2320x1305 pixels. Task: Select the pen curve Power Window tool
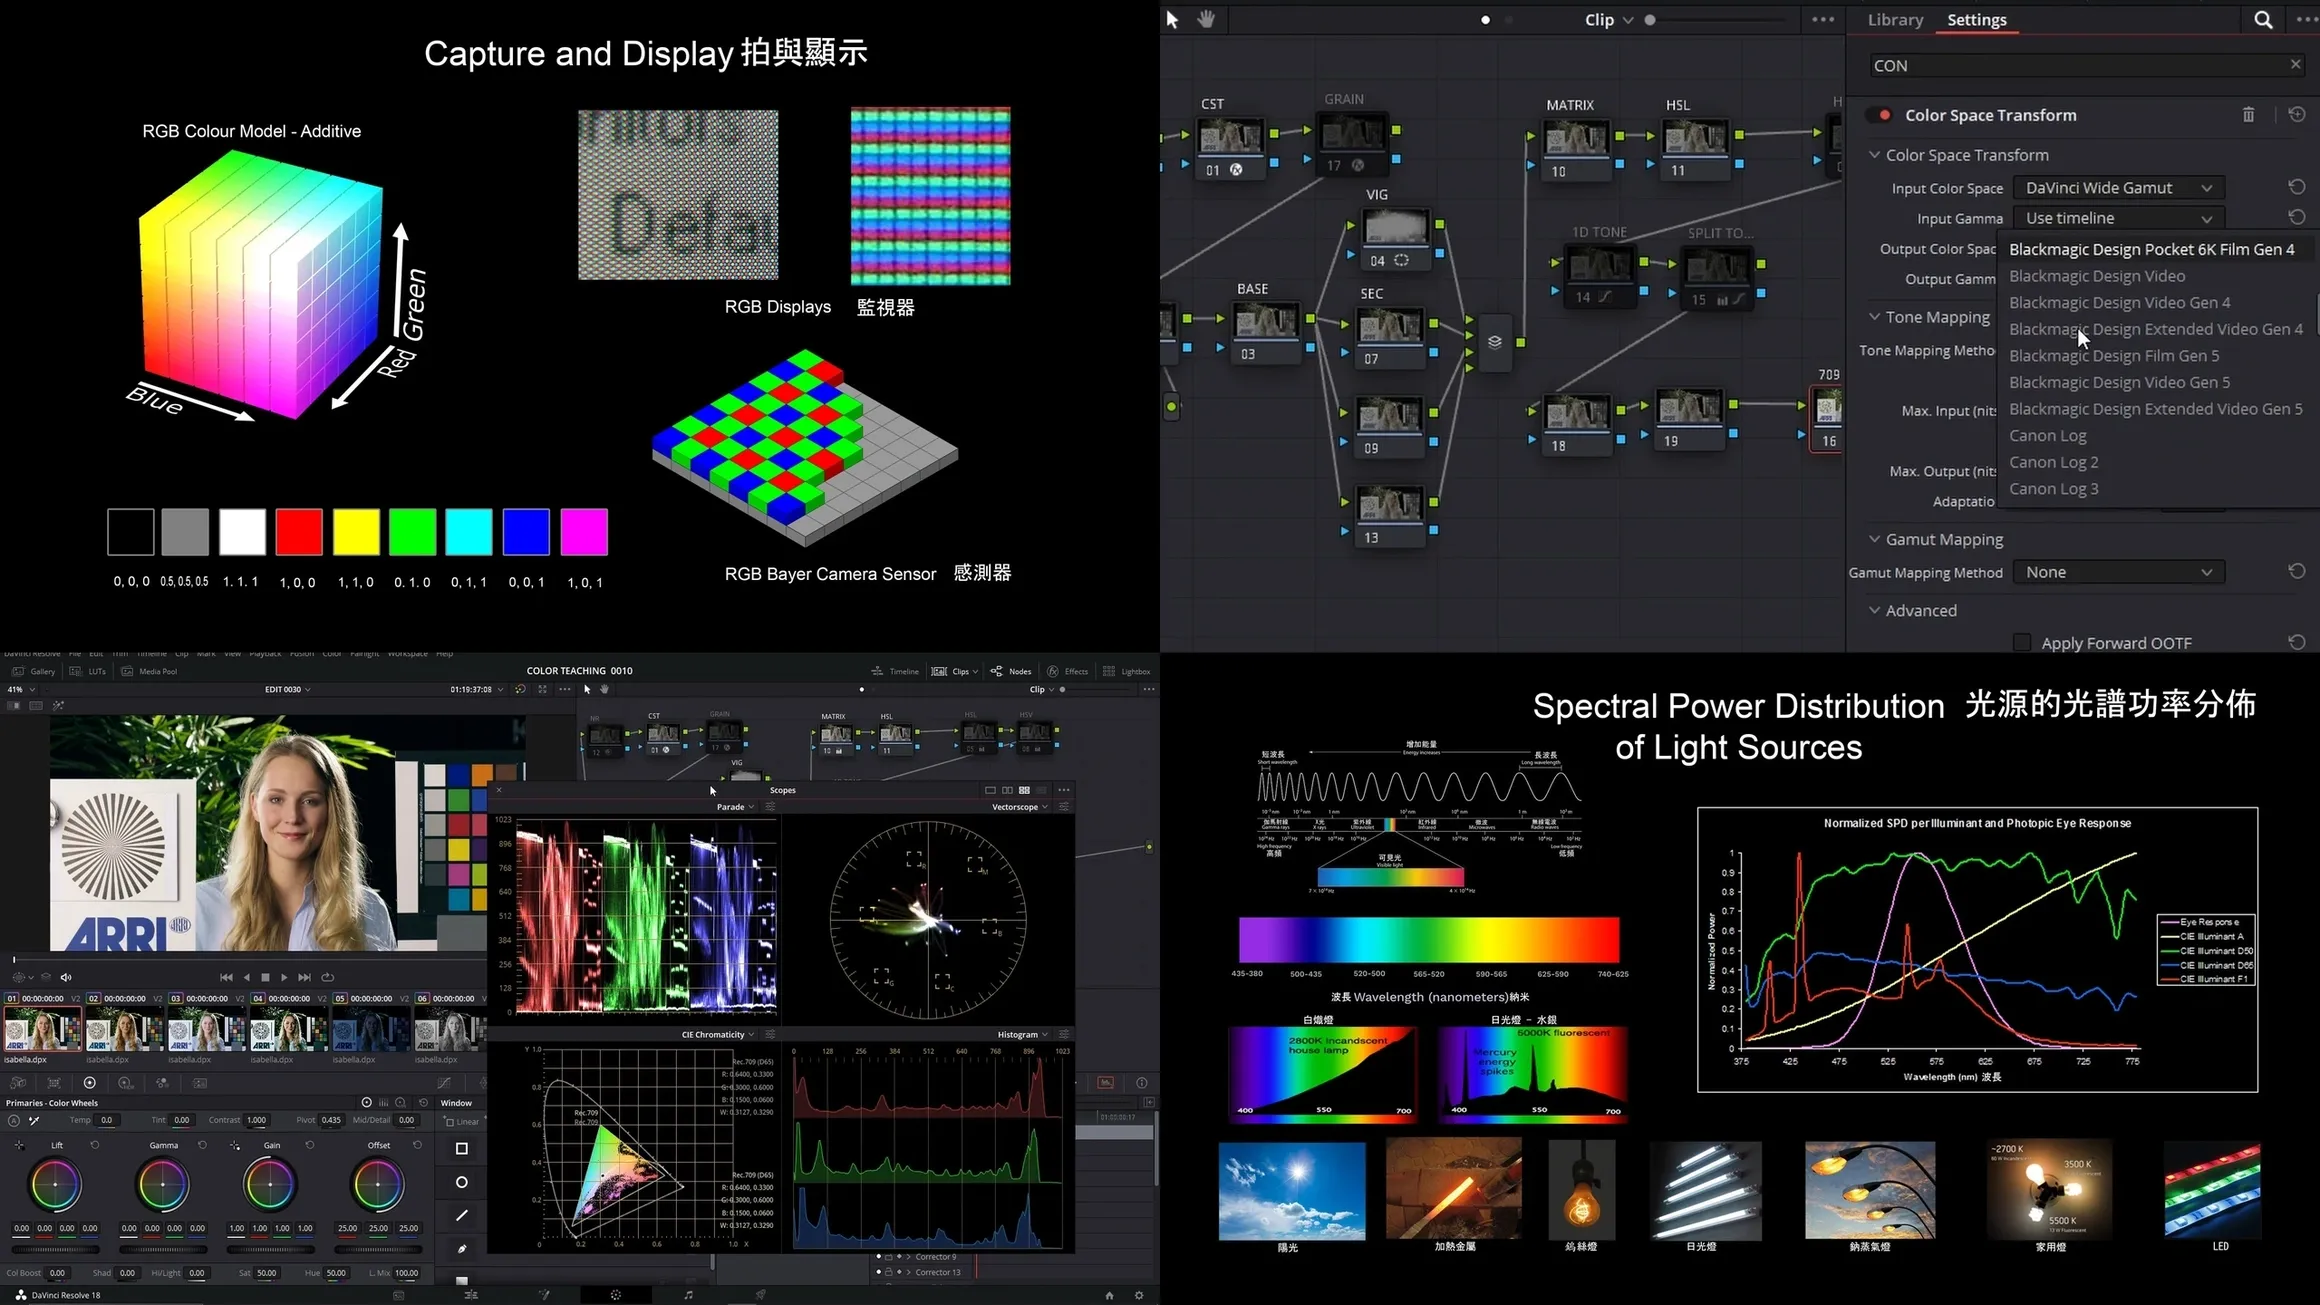(x=461, y=1249)
